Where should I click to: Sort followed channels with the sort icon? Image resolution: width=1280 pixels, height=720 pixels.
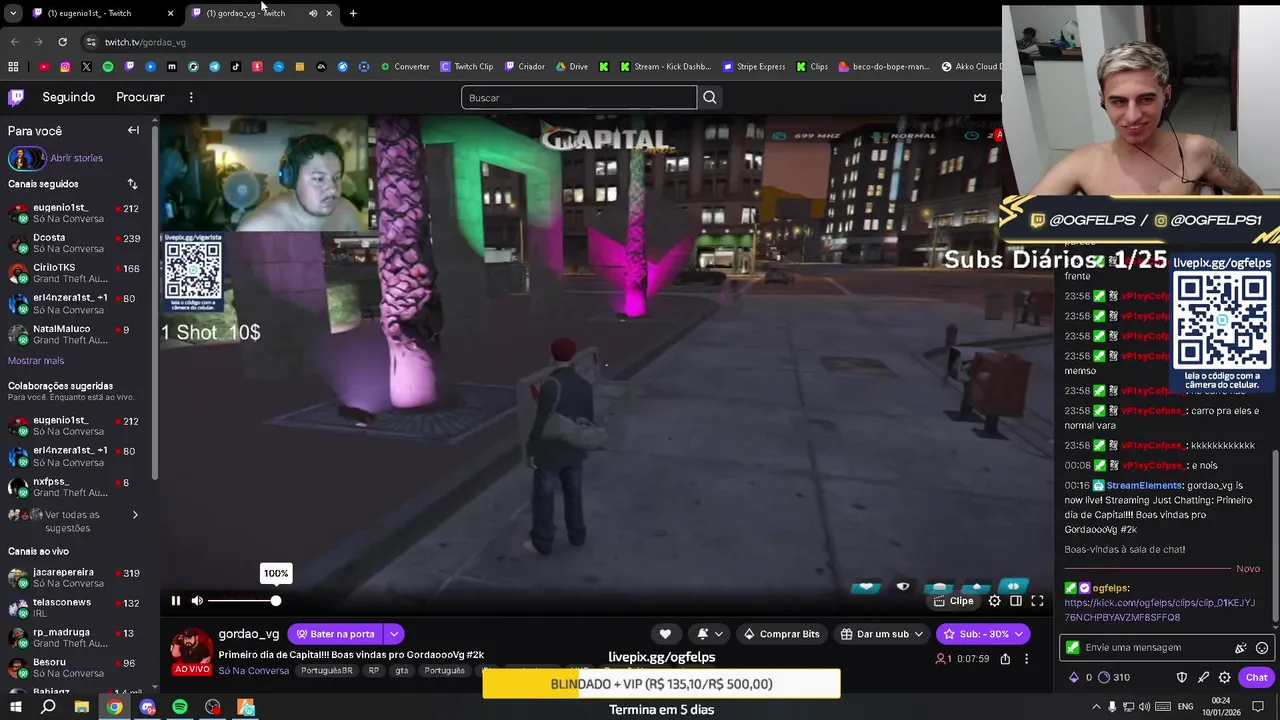click(132, 184)
